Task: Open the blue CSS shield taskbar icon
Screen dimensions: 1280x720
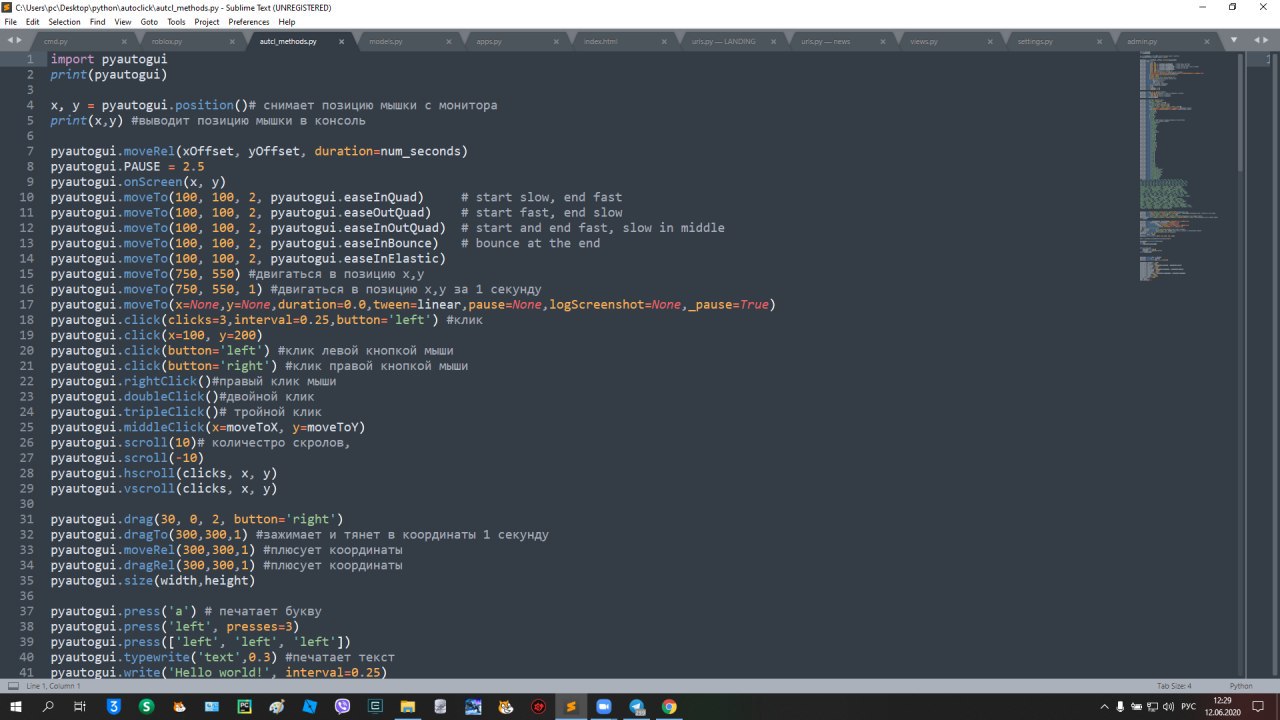Action: pyautogui.click(x=113, y=706)
